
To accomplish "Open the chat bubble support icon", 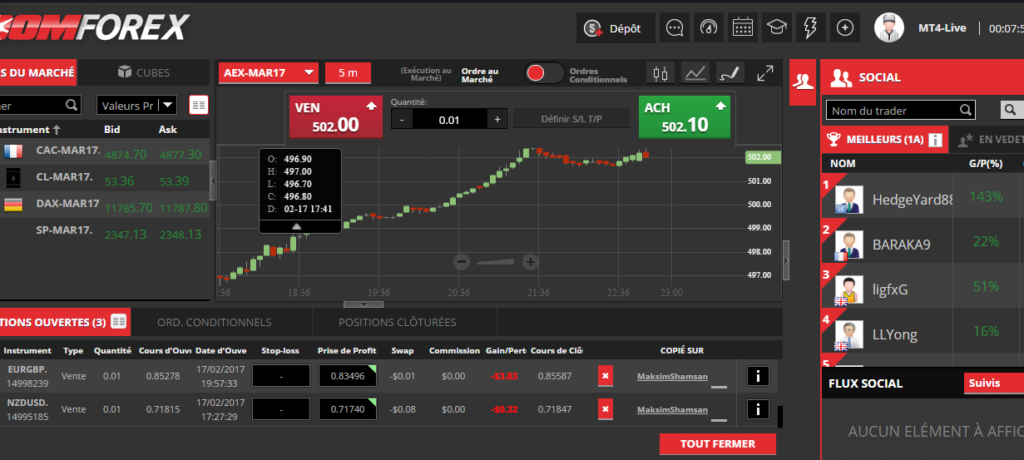I will pos(675,28).
